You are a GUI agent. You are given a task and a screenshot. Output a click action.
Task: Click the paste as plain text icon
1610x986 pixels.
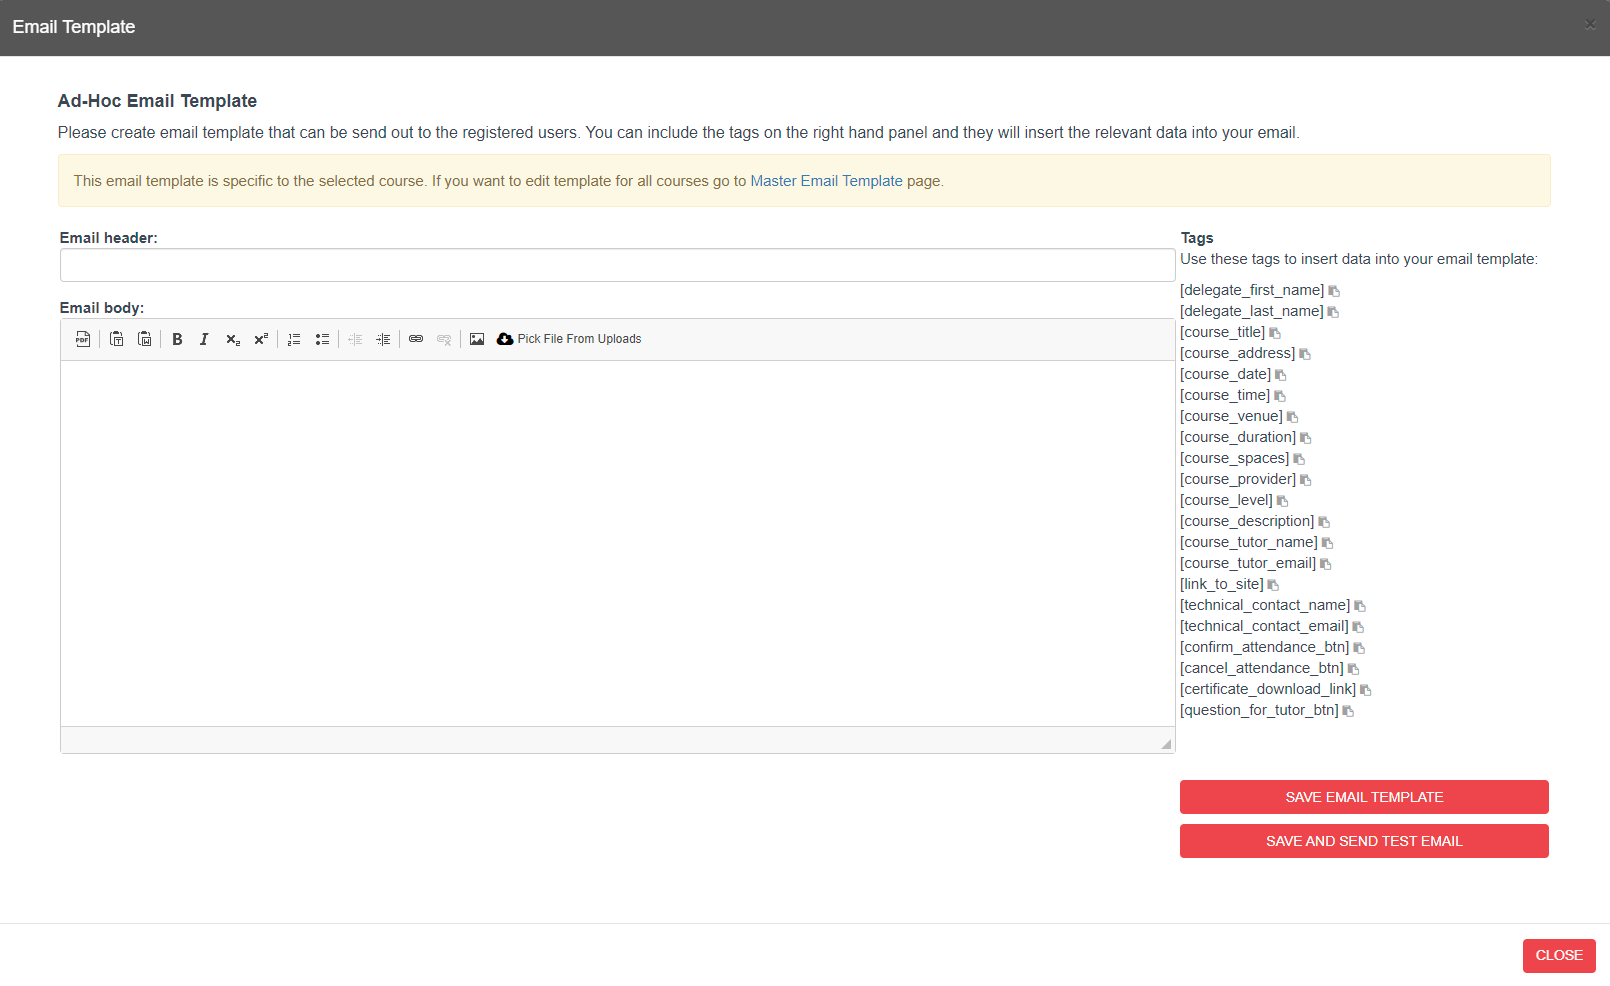pyautogui.click(x=117, y=339)
